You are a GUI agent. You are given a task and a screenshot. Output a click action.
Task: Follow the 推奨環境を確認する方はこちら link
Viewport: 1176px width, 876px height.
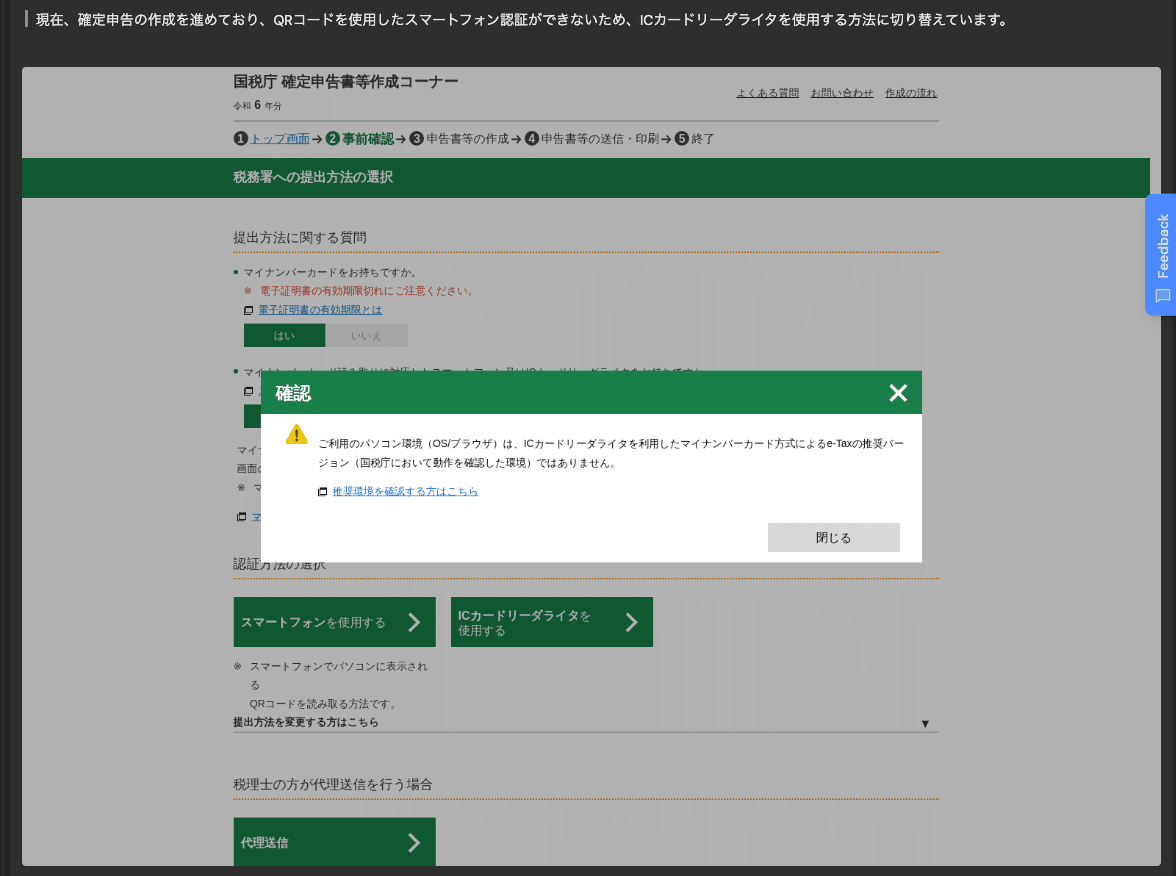click(x=404, y=491)
